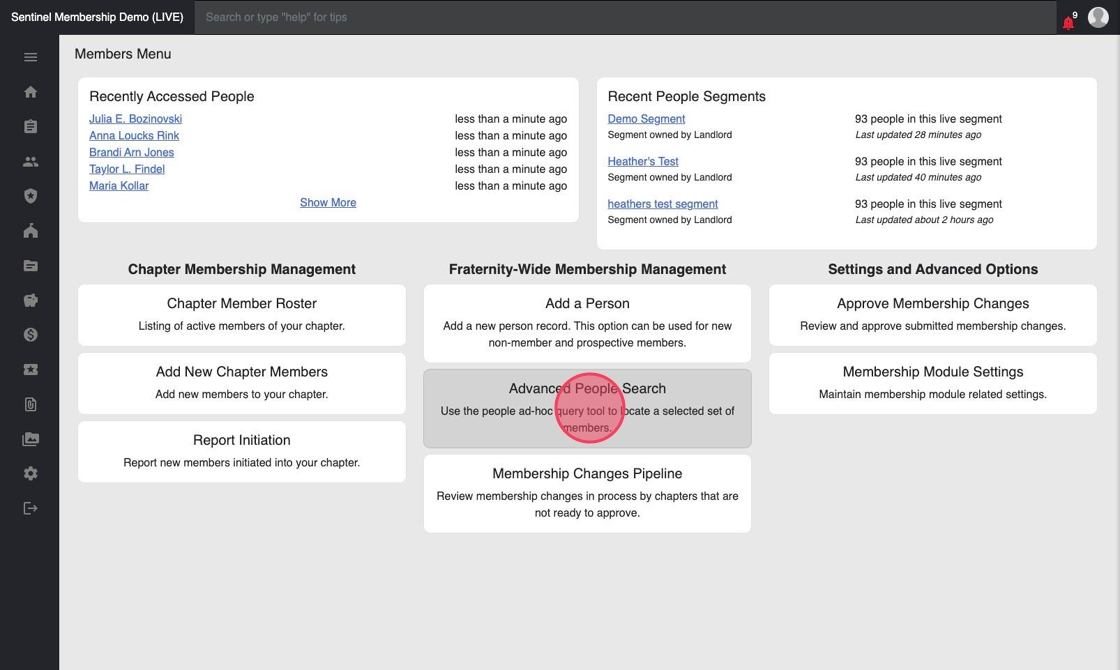Expand the hamburger sidebar menu

30,57
